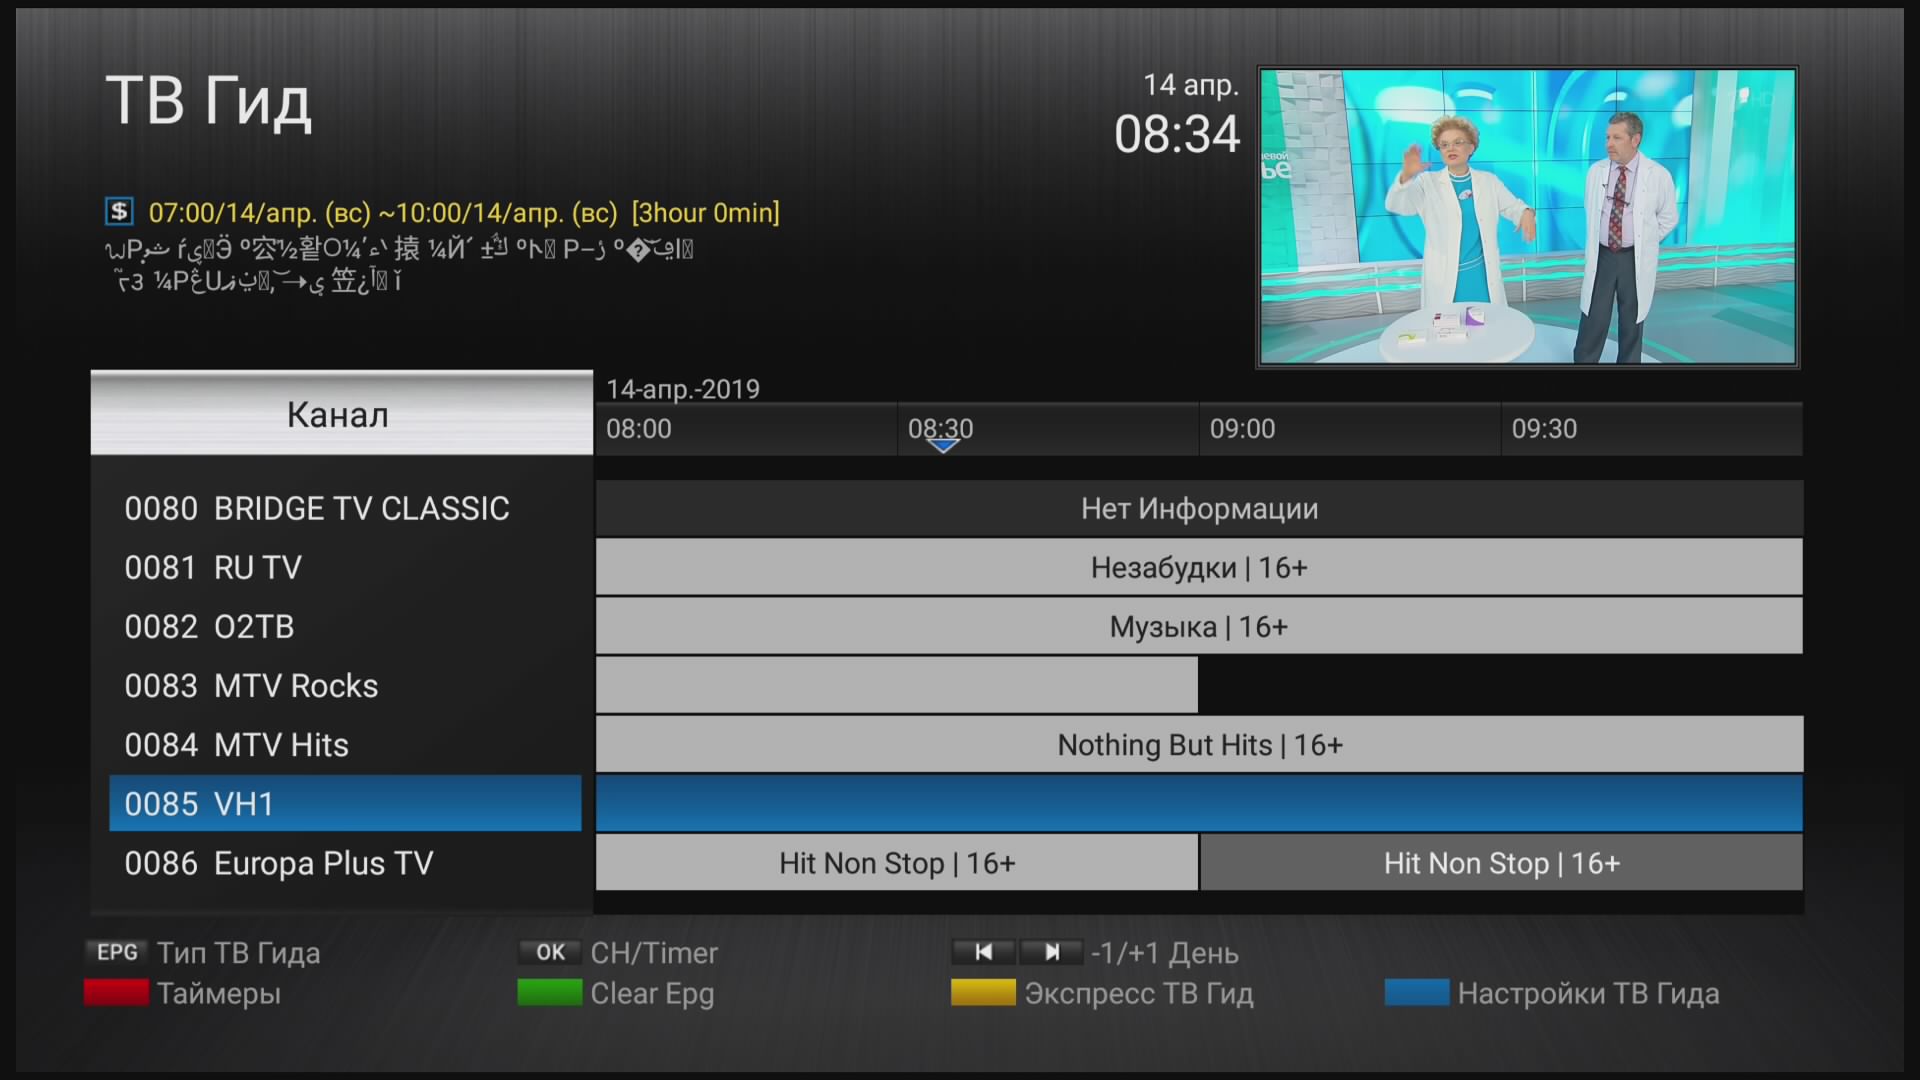Select the highlighted blue VH1 program bar
This screenshot has width=1920, height=1080.
1199,803
